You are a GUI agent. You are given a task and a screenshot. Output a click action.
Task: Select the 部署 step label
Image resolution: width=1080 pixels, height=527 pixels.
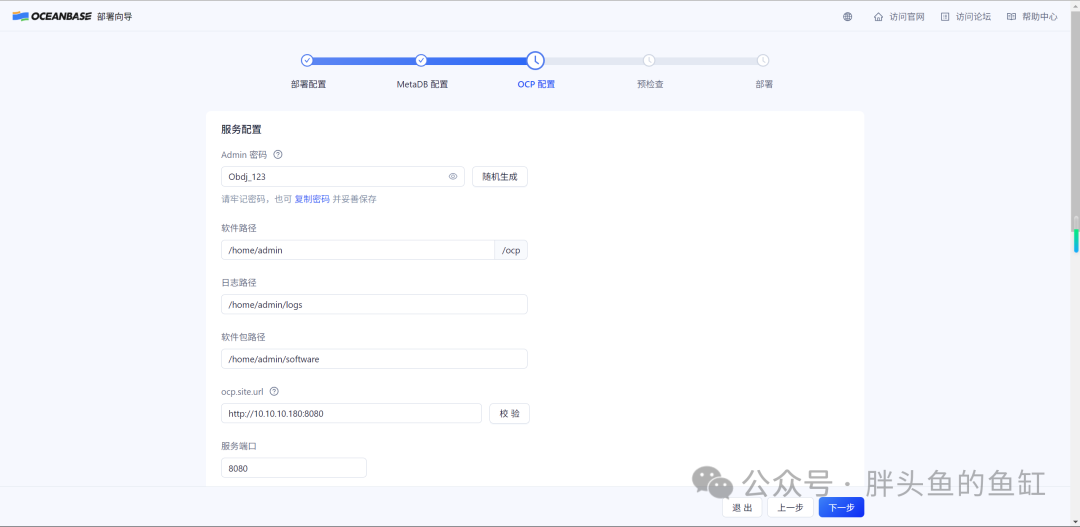tap(764, 85)
